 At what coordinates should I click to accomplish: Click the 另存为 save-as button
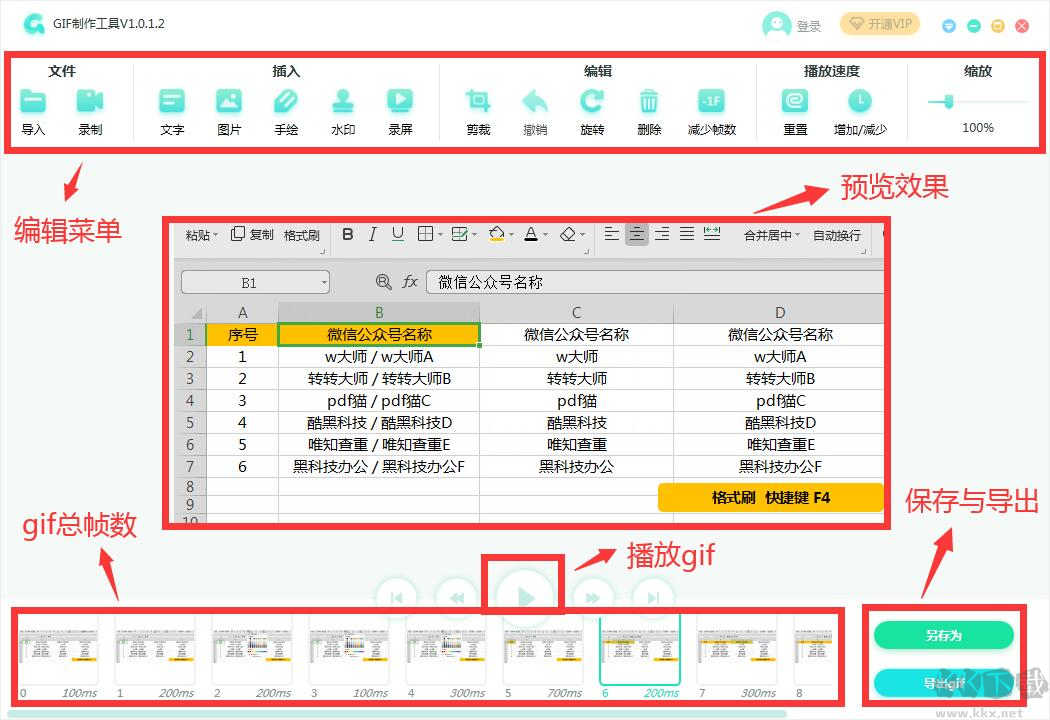pos(944,635)
